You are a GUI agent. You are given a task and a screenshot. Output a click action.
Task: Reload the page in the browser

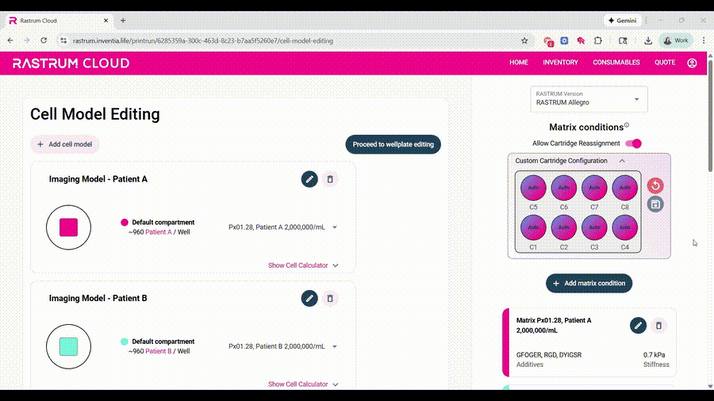click(x=44, y=41)
